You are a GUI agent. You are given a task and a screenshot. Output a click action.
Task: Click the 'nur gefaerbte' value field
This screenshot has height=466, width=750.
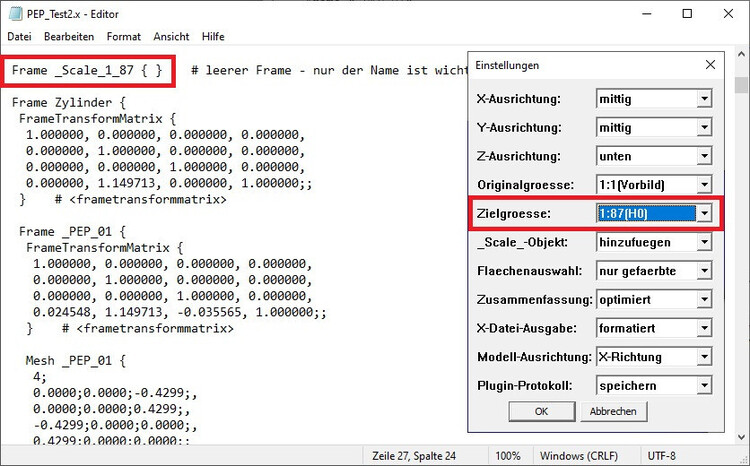(x=647, y=271)
